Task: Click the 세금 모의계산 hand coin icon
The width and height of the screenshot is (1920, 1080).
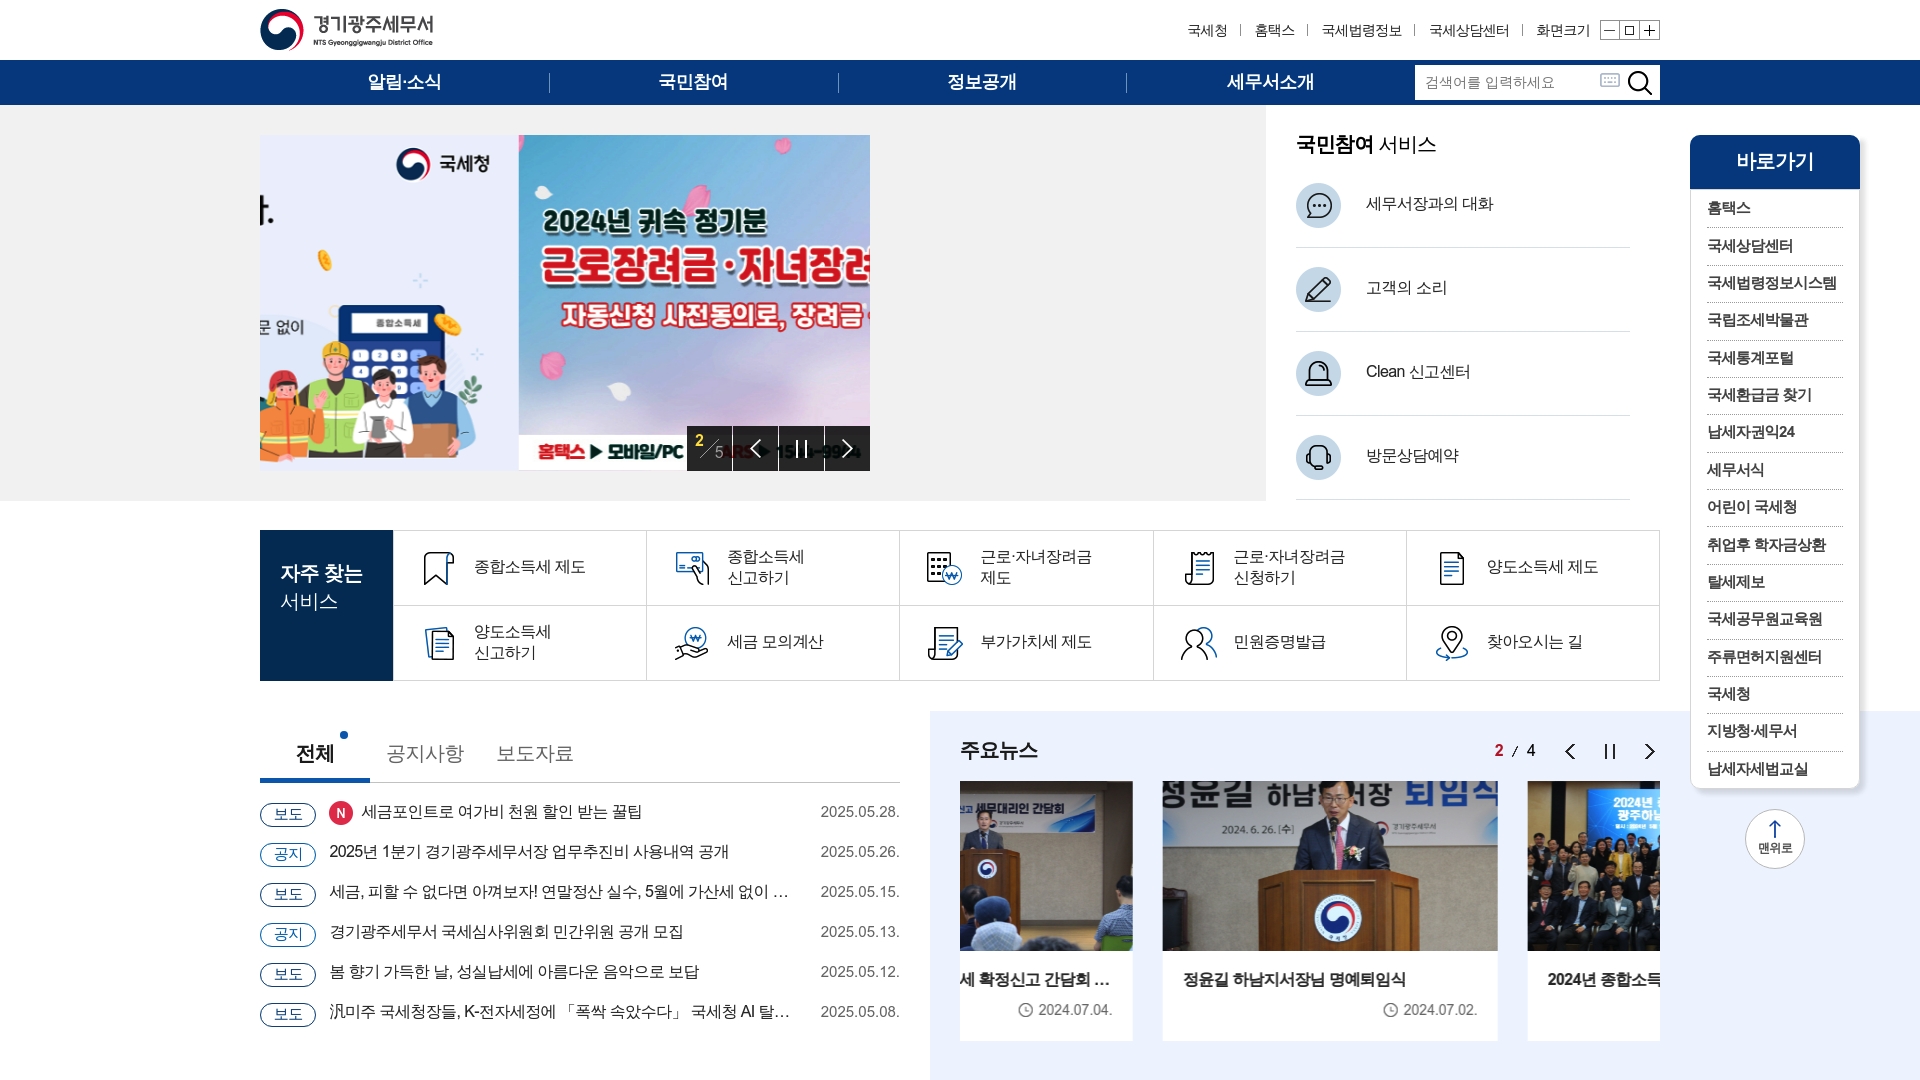Action: point(692,643)
